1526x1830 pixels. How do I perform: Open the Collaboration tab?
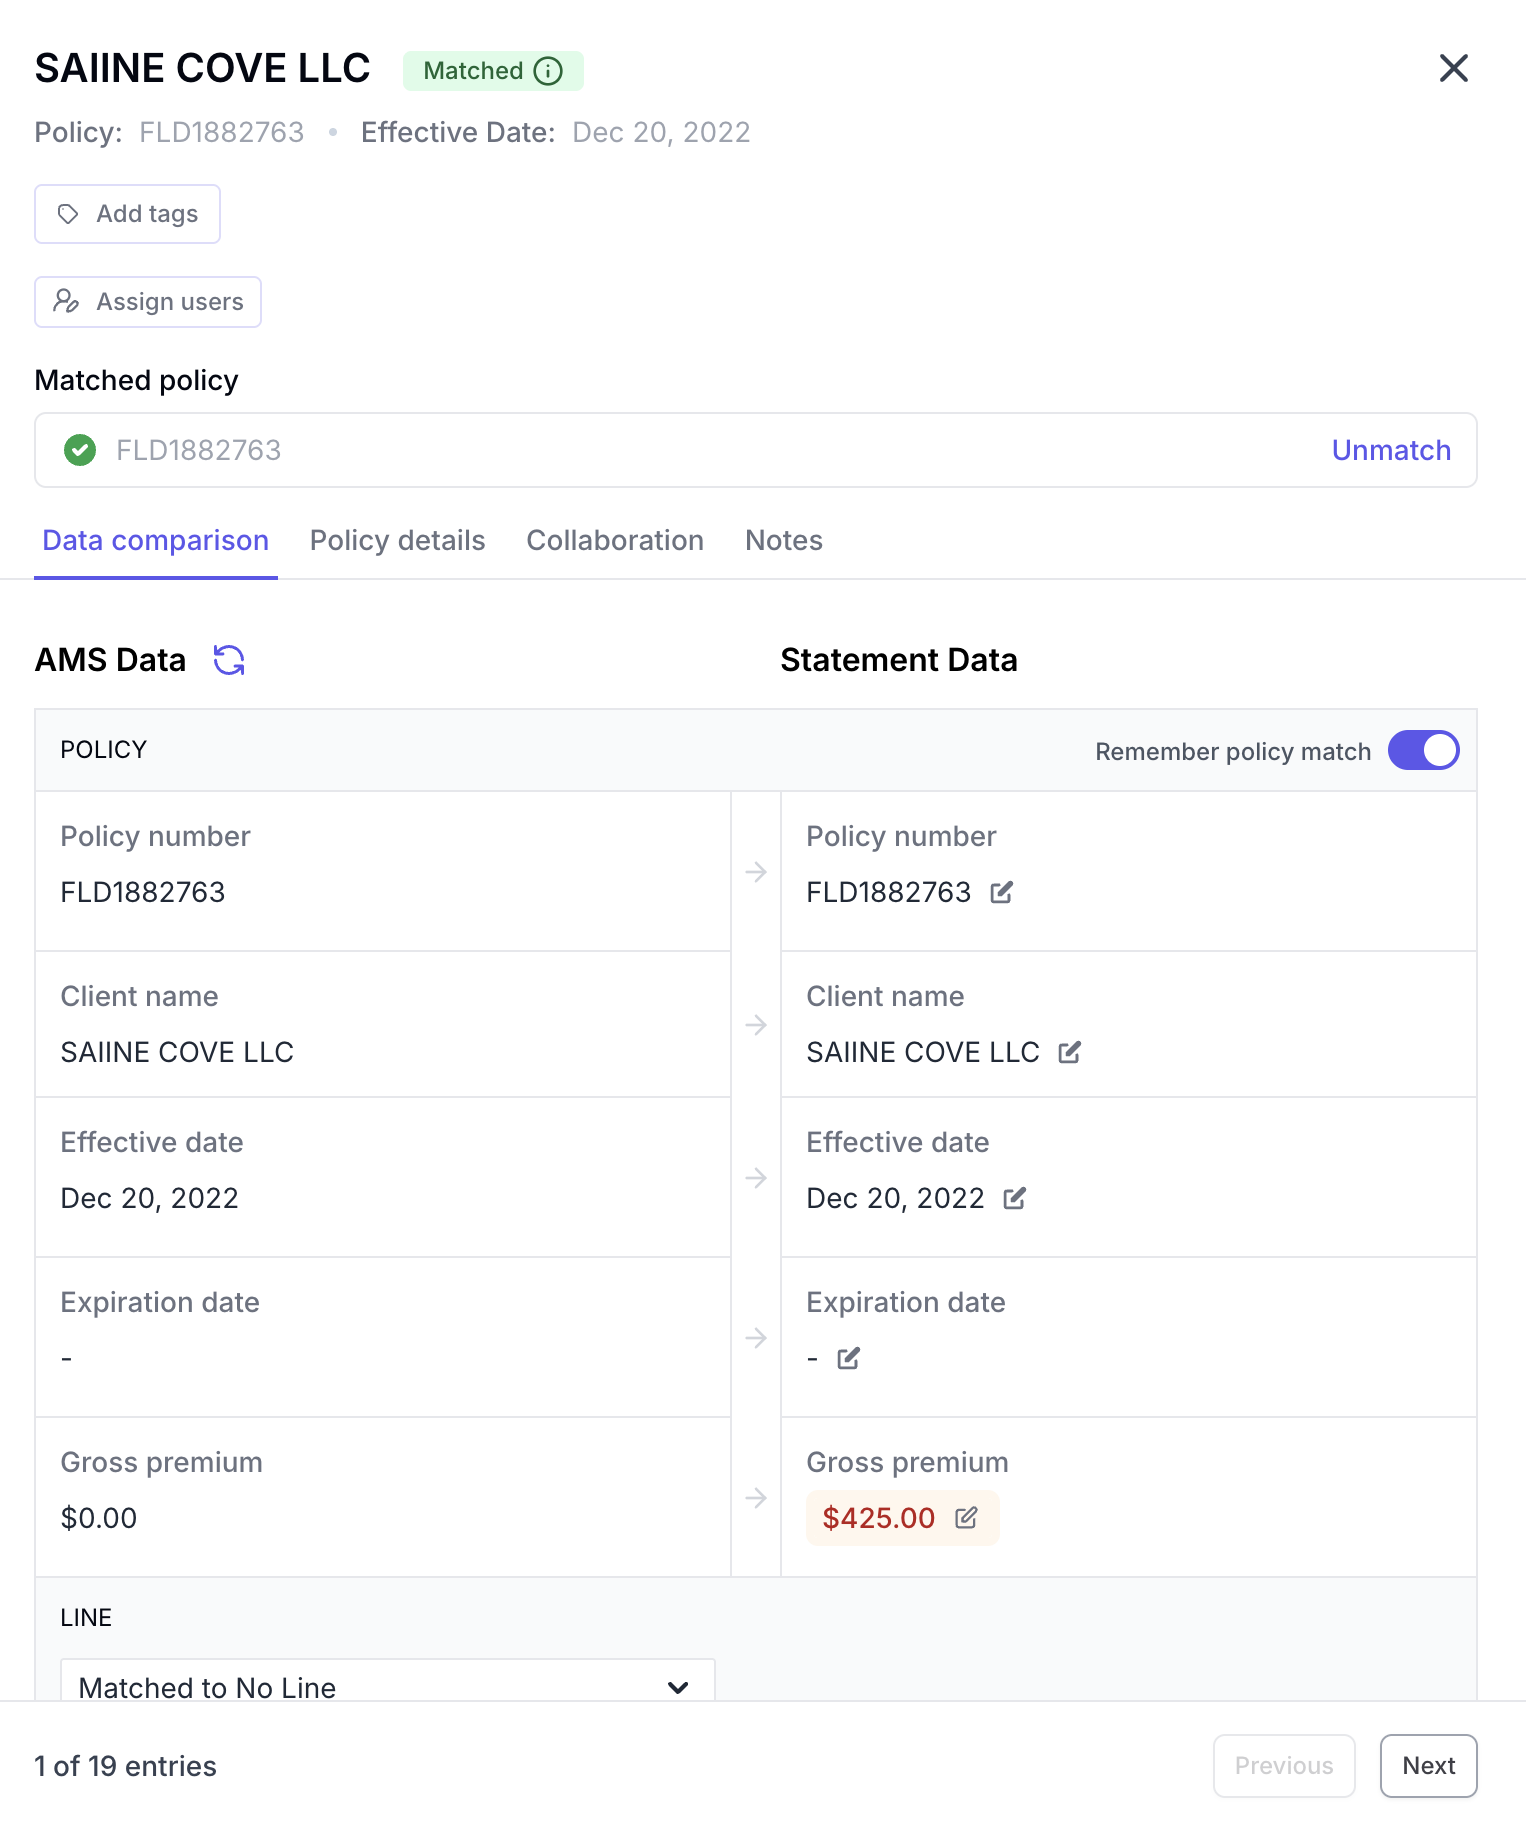[615, 540]
